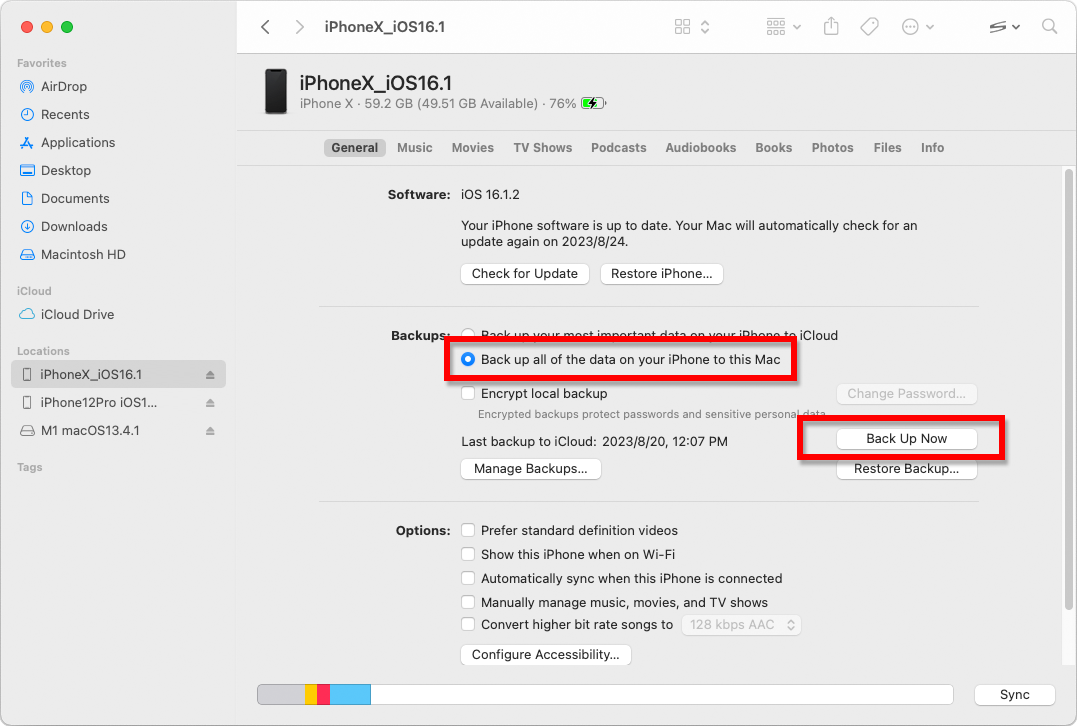Click the M1 macOS13.4.1 disk icon

27,431
